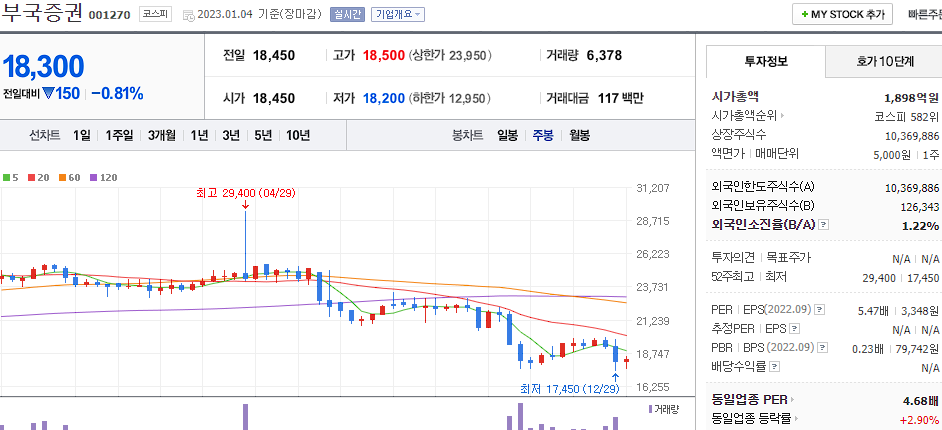This screenshot has height=430, width=942.
Task: Click the current price 18,300
Action: (43, 67)
